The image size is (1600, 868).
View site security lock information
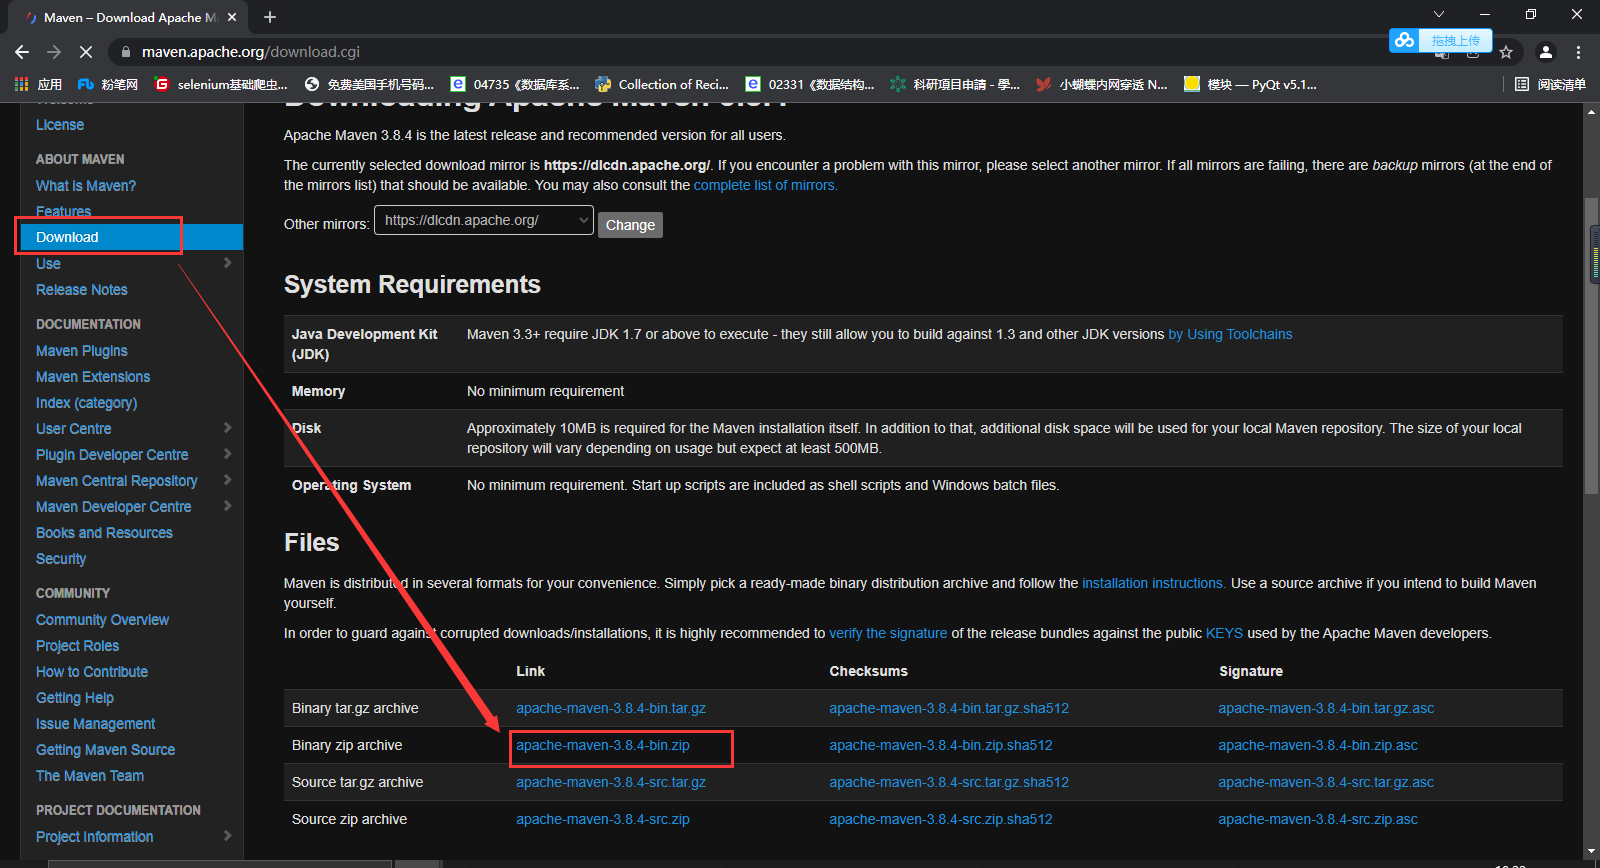pos(125,52)
